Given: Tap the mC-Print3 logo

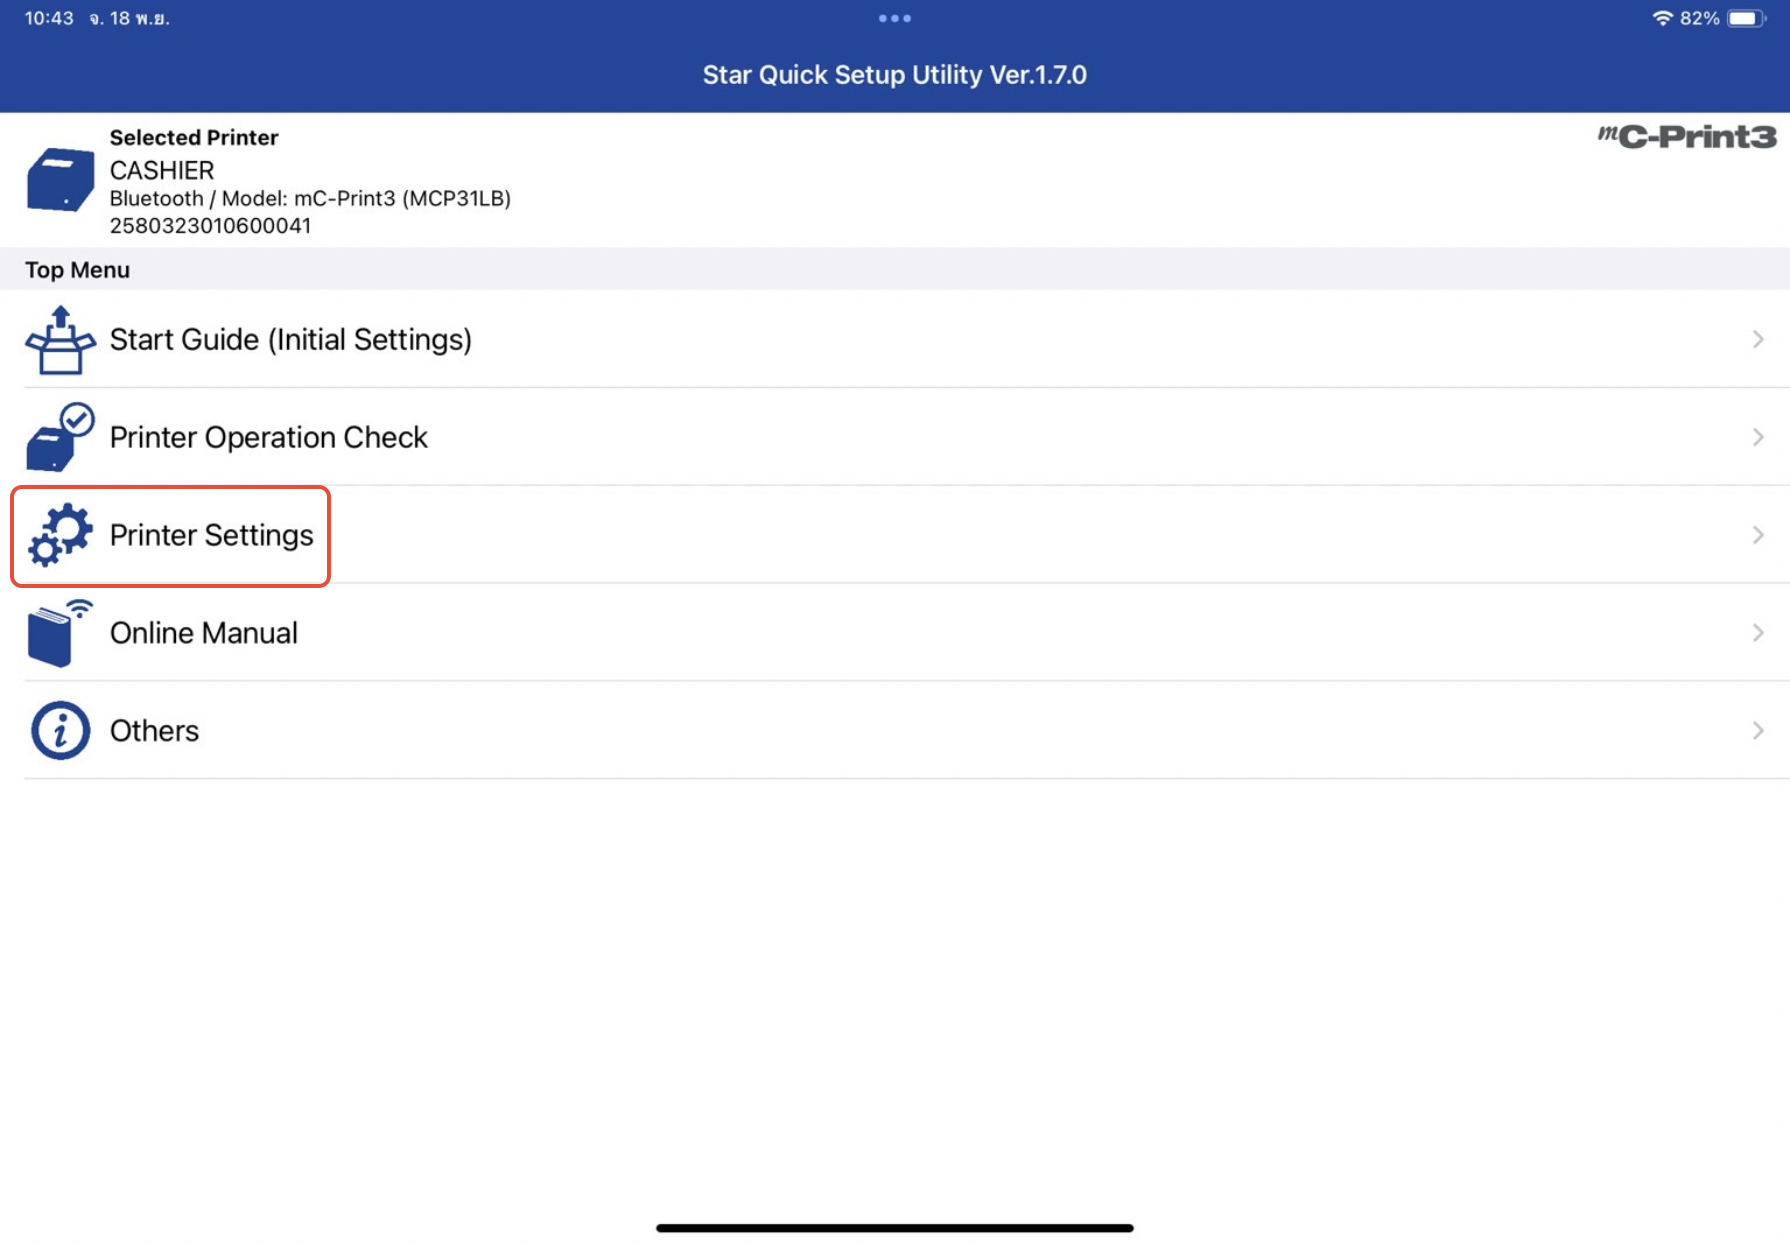Looking at the screenshot, I should point(1687,137).
